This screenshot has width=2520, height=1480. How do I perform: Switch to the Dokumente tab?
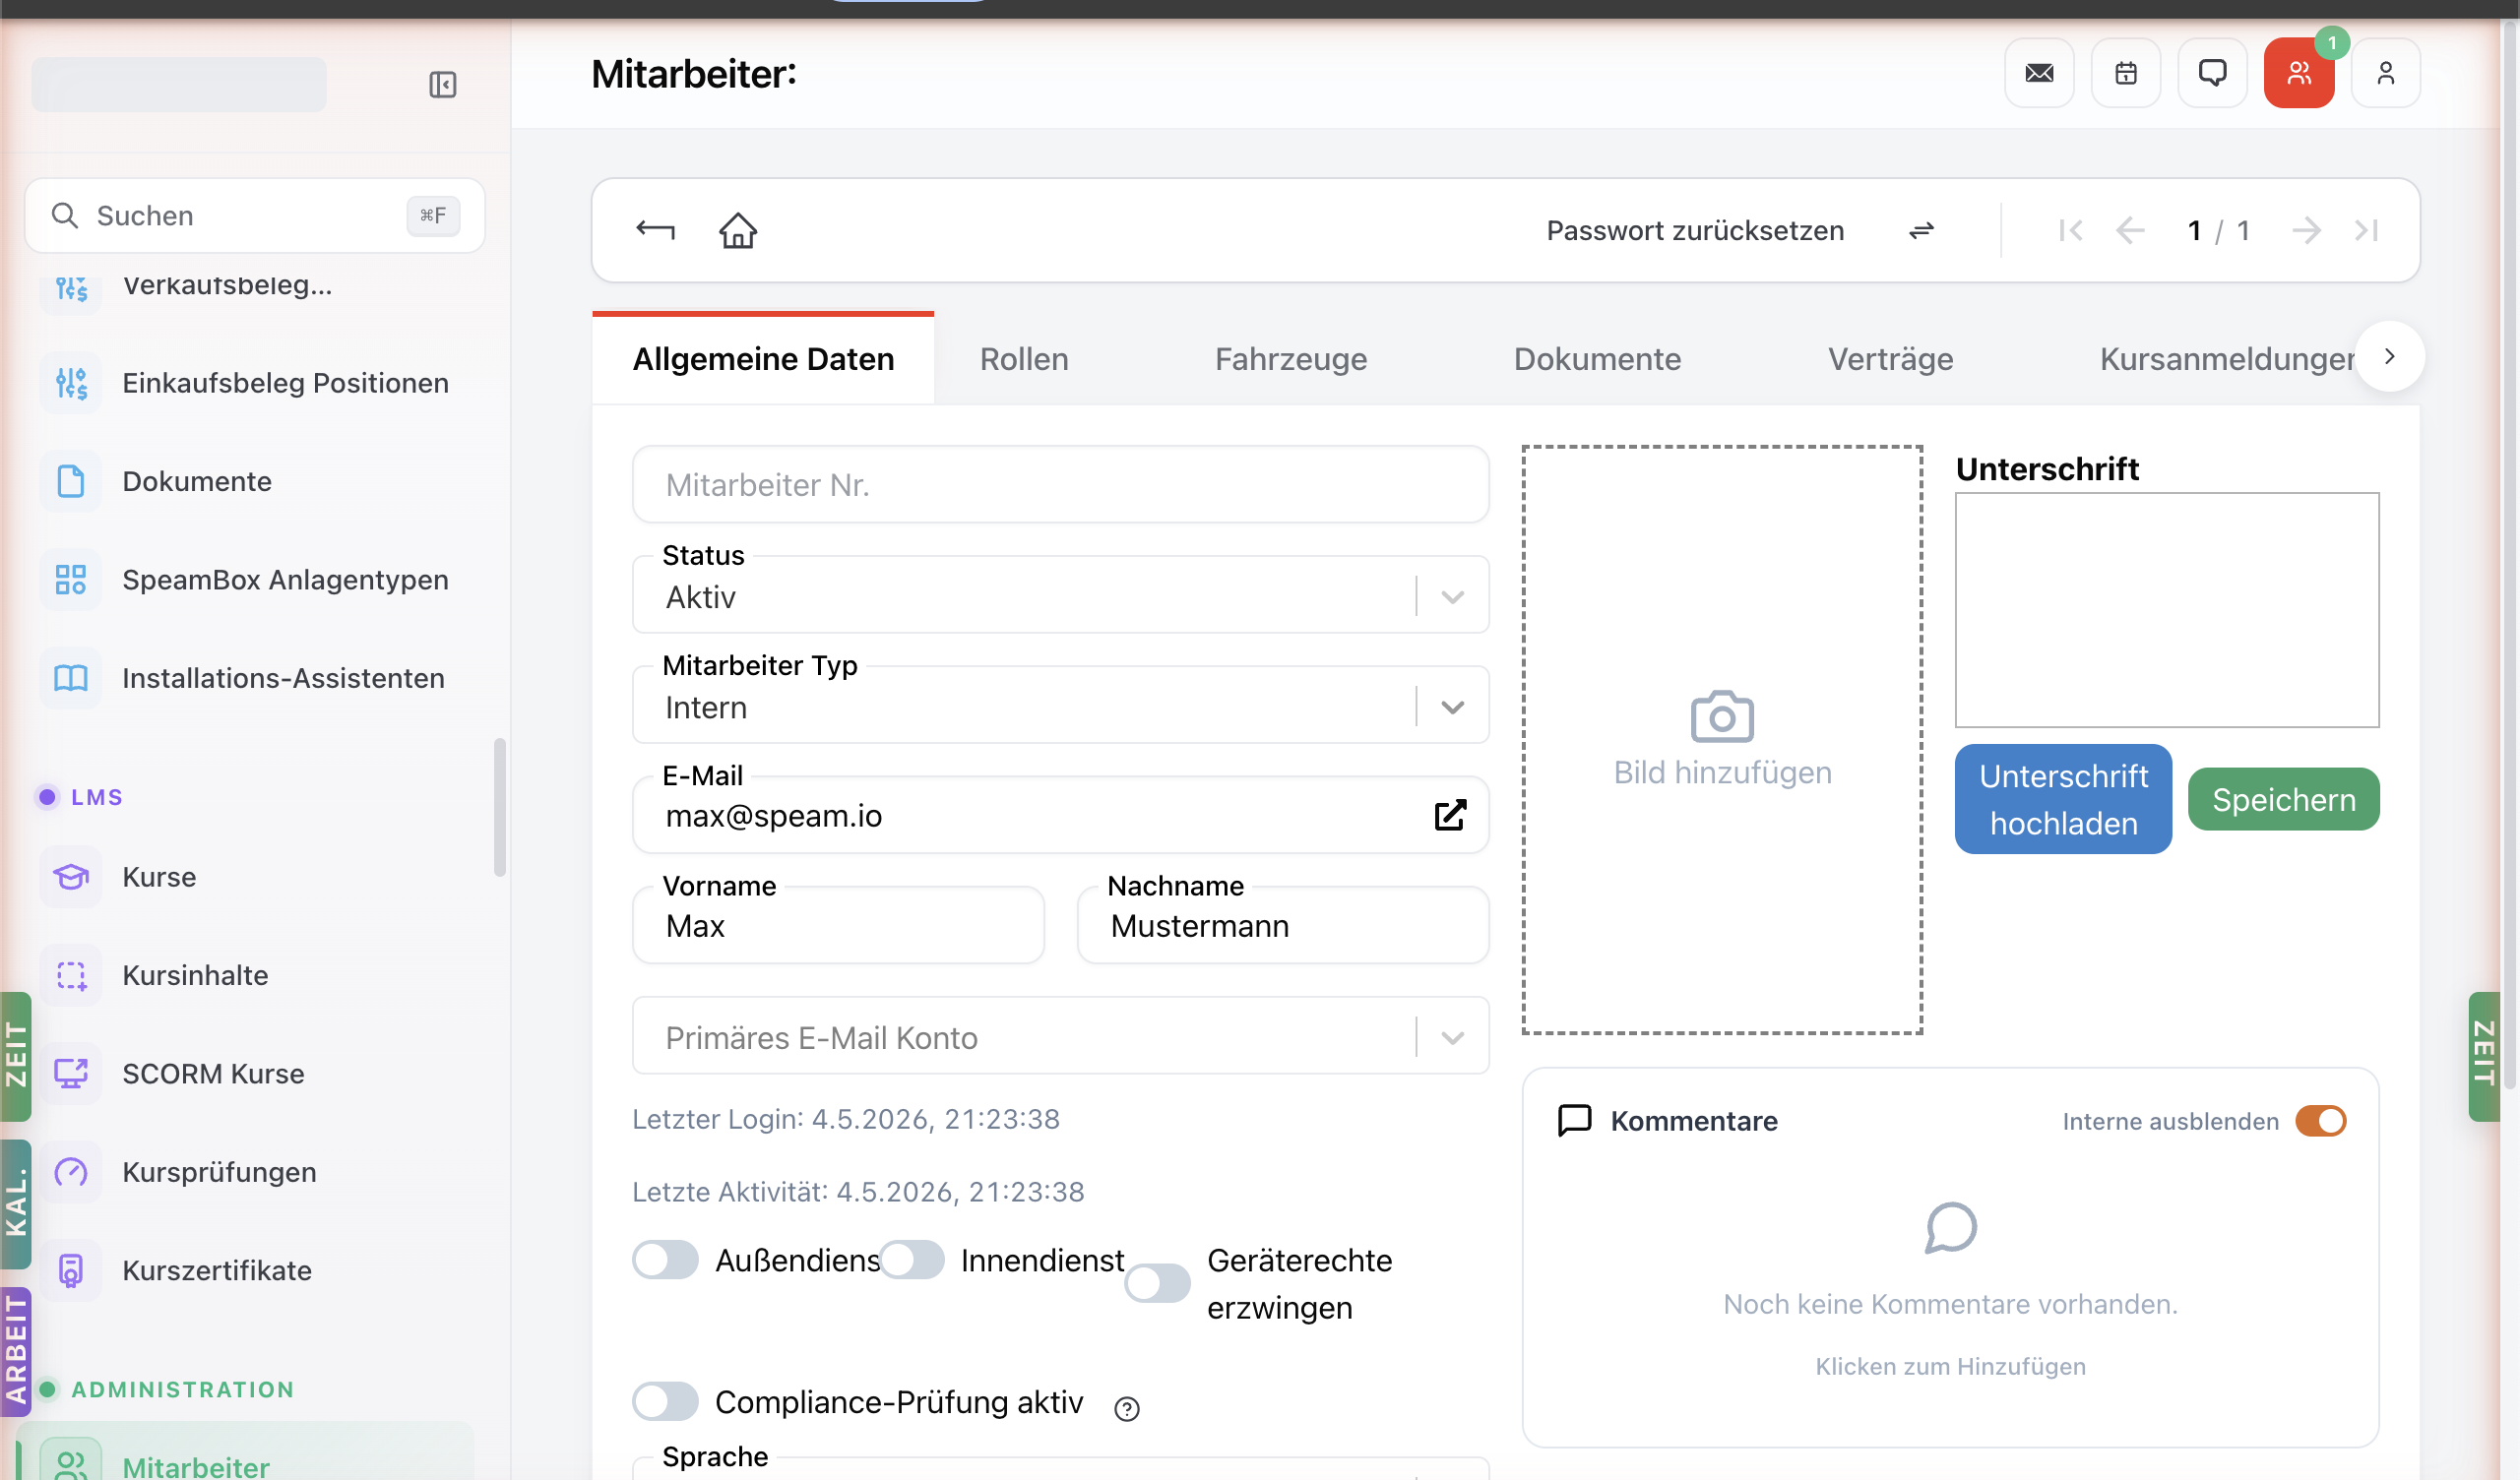point(1597,358)
